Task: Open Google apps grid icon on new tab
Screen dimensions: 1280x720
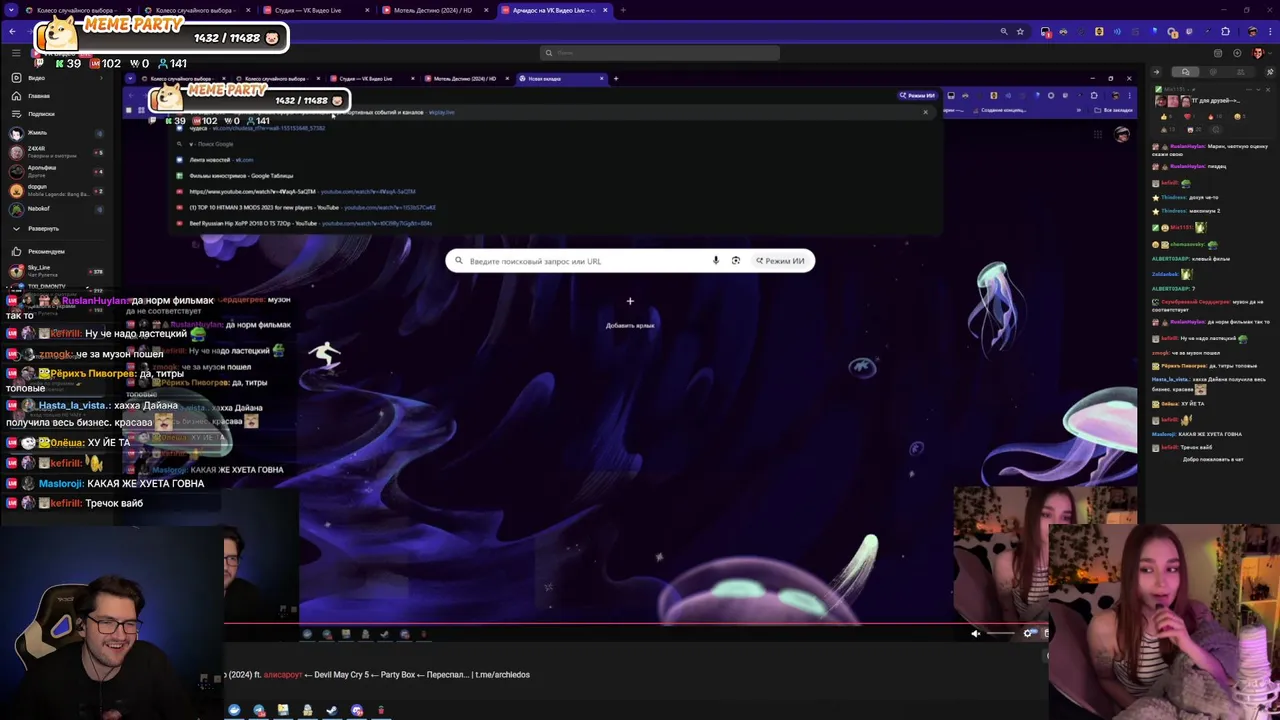Action: point(1097,134)
